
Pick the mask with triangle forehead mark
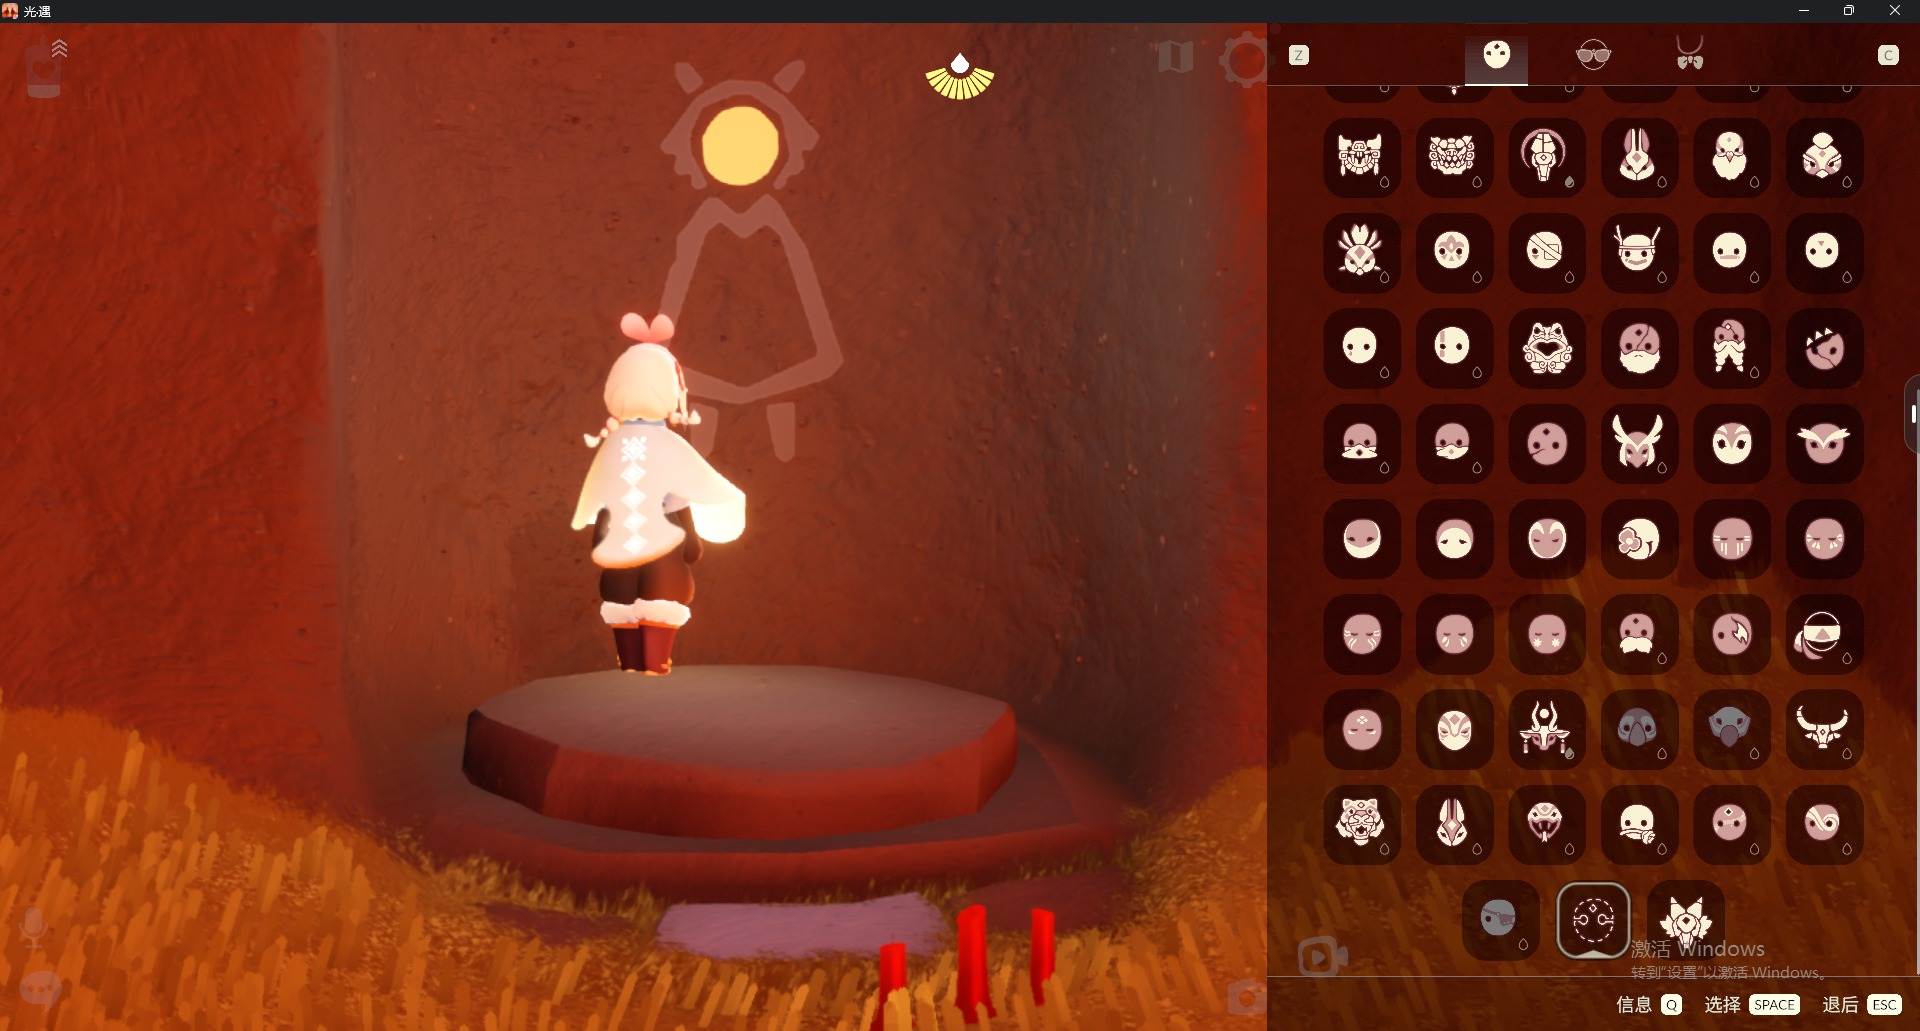(1823, 252)
